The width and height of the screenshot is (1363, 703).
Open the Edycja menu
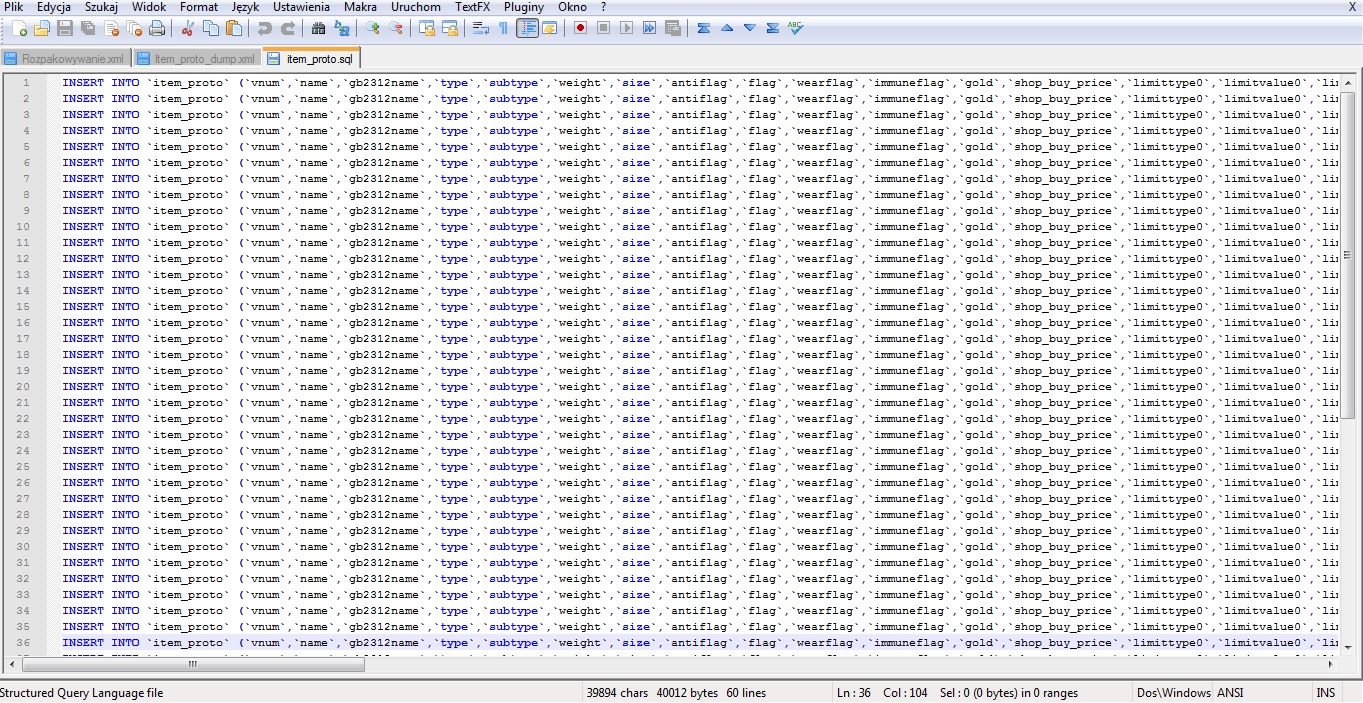click(54, 7)
